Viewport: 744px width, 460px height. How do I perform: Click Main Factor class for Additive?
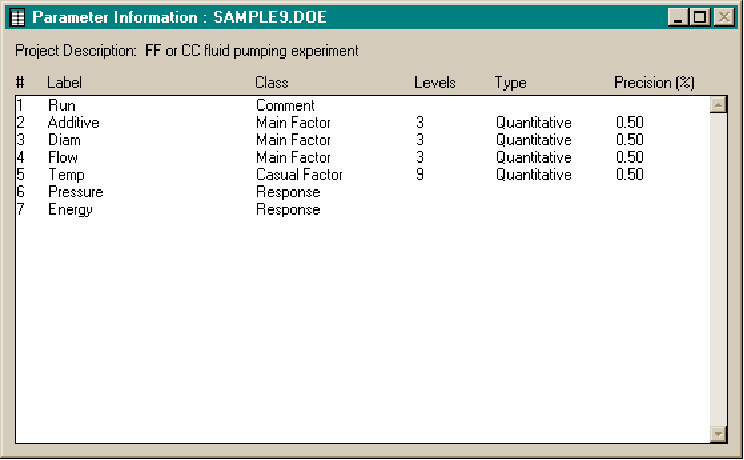click(293, 123)
